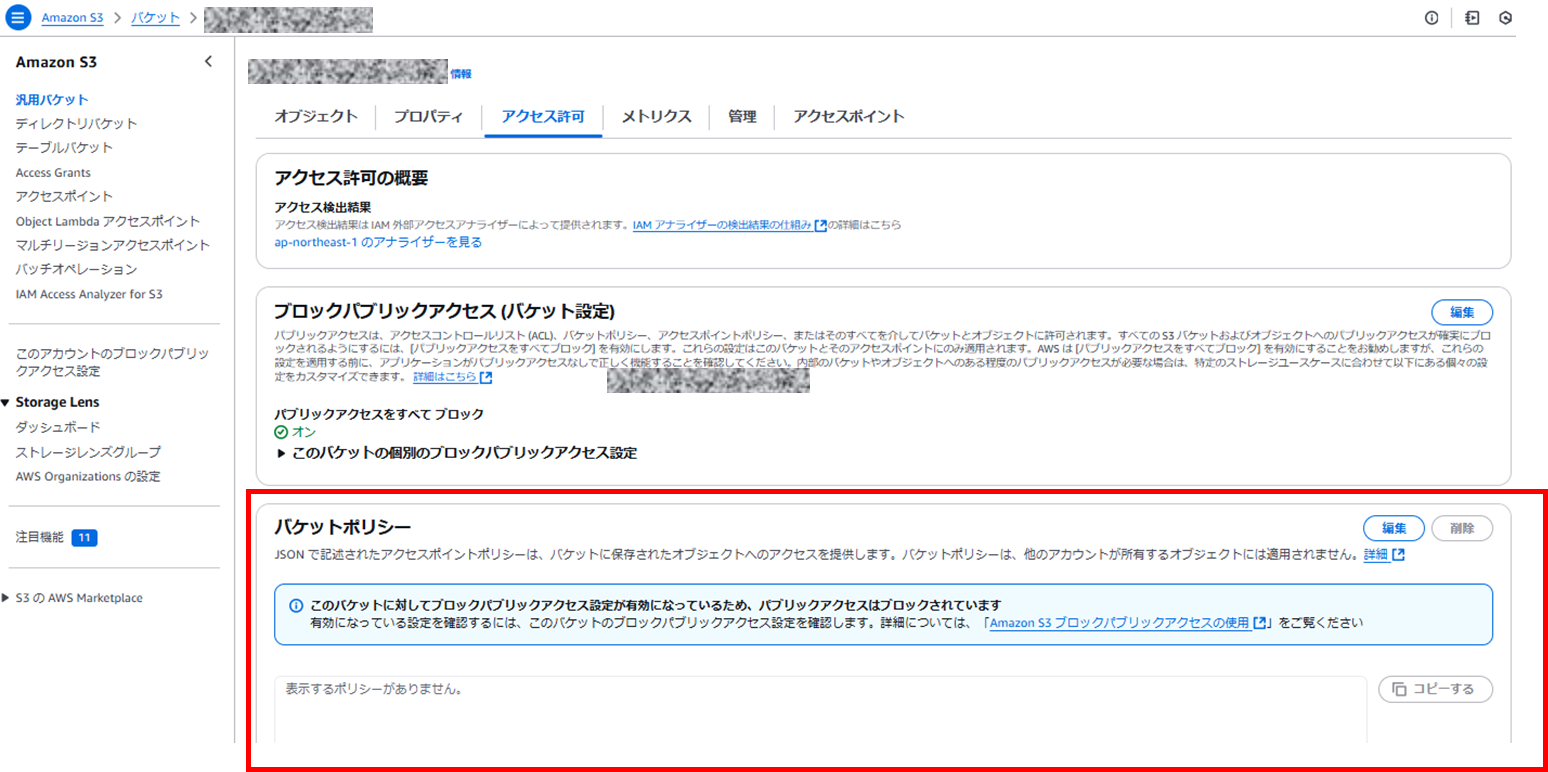The width and height of the screenshot is (1548, 772).
Task: Open ディレクトリバケット in the sidebar
Action: [77, 124]
